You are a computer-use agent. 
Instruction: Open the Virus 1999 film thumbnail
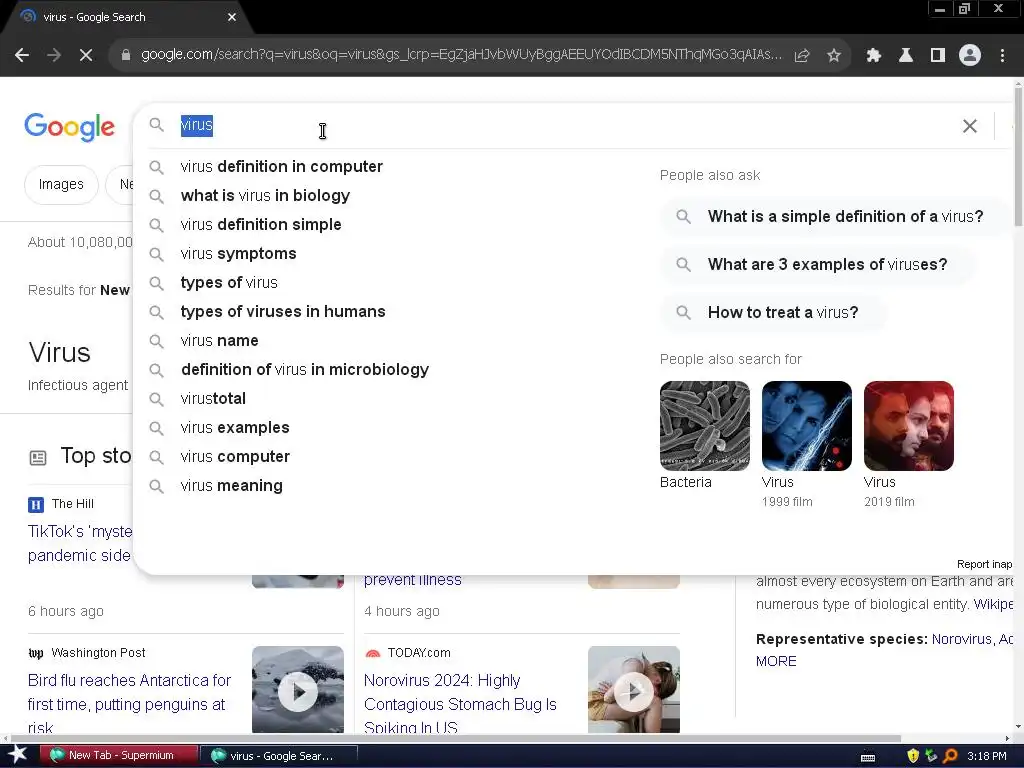pos(807,426)
